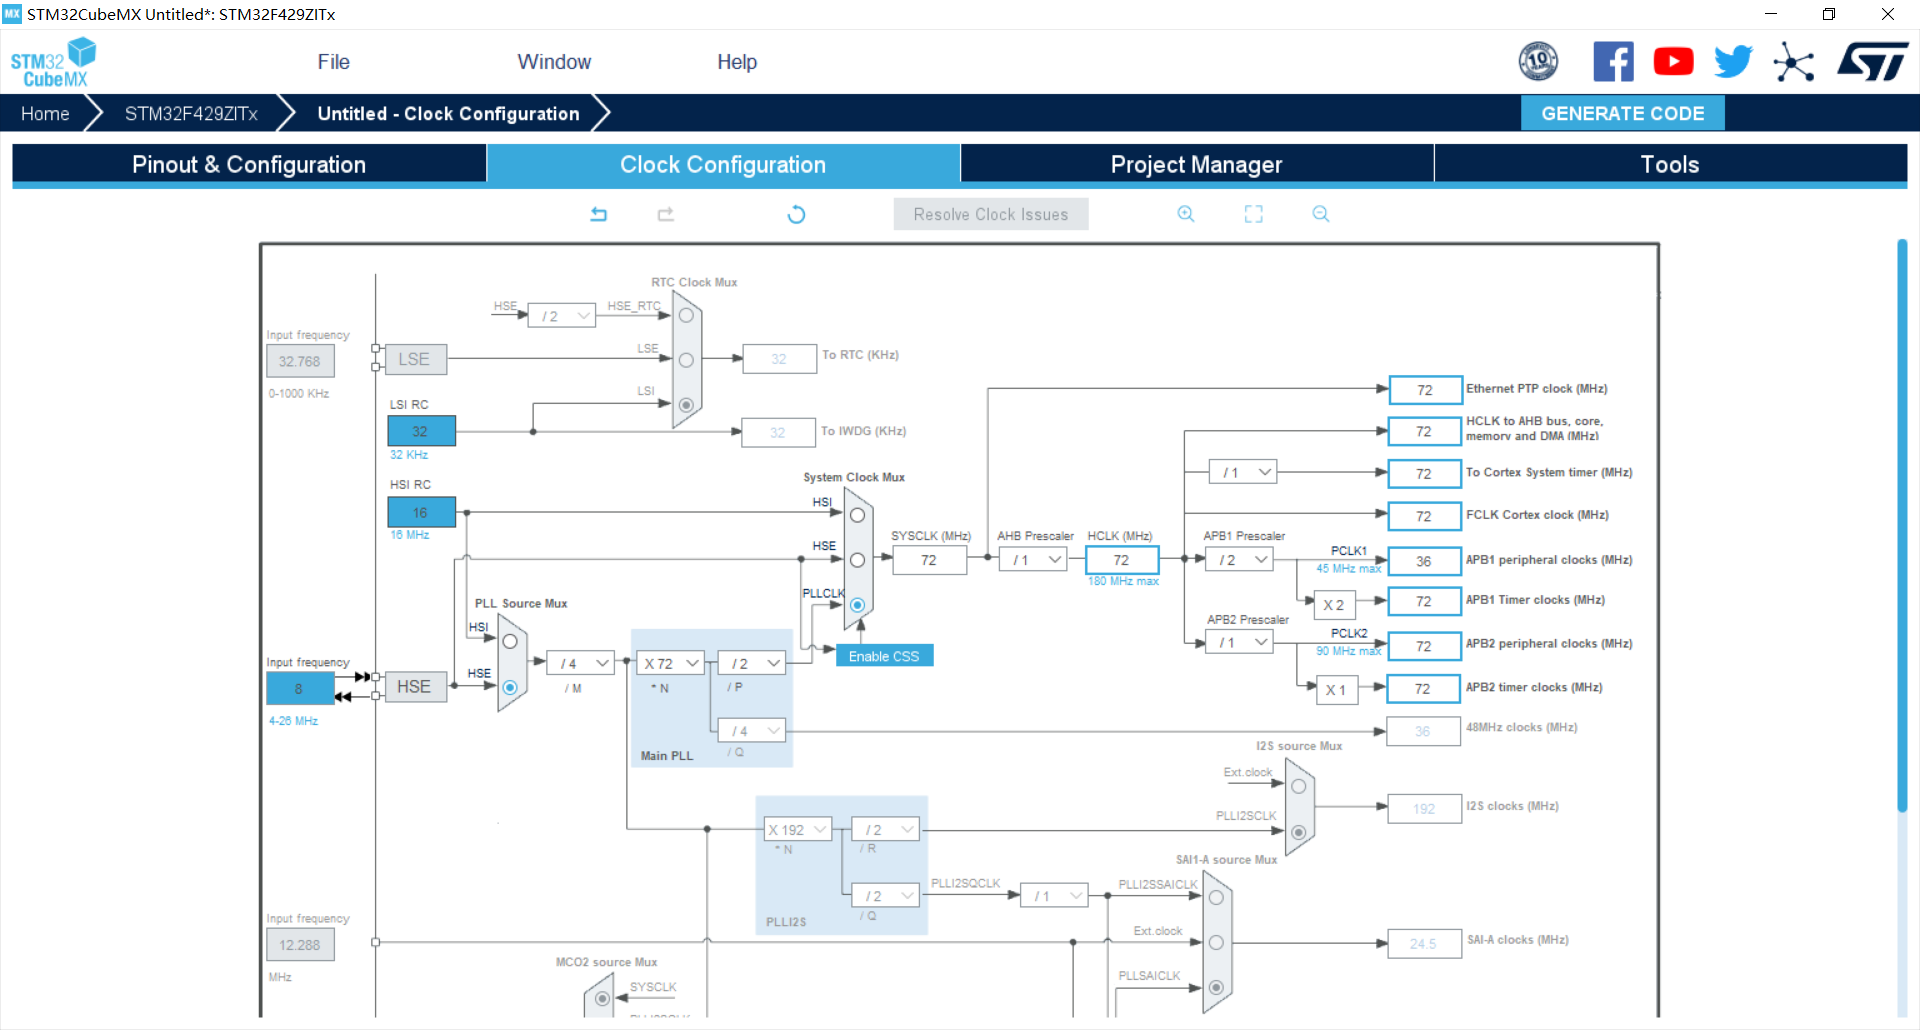This screenshot has height=1030, width=1920.
Task: Click the refresh clock diagram icon
Action: pyautogui.click(x=796, y=214)
